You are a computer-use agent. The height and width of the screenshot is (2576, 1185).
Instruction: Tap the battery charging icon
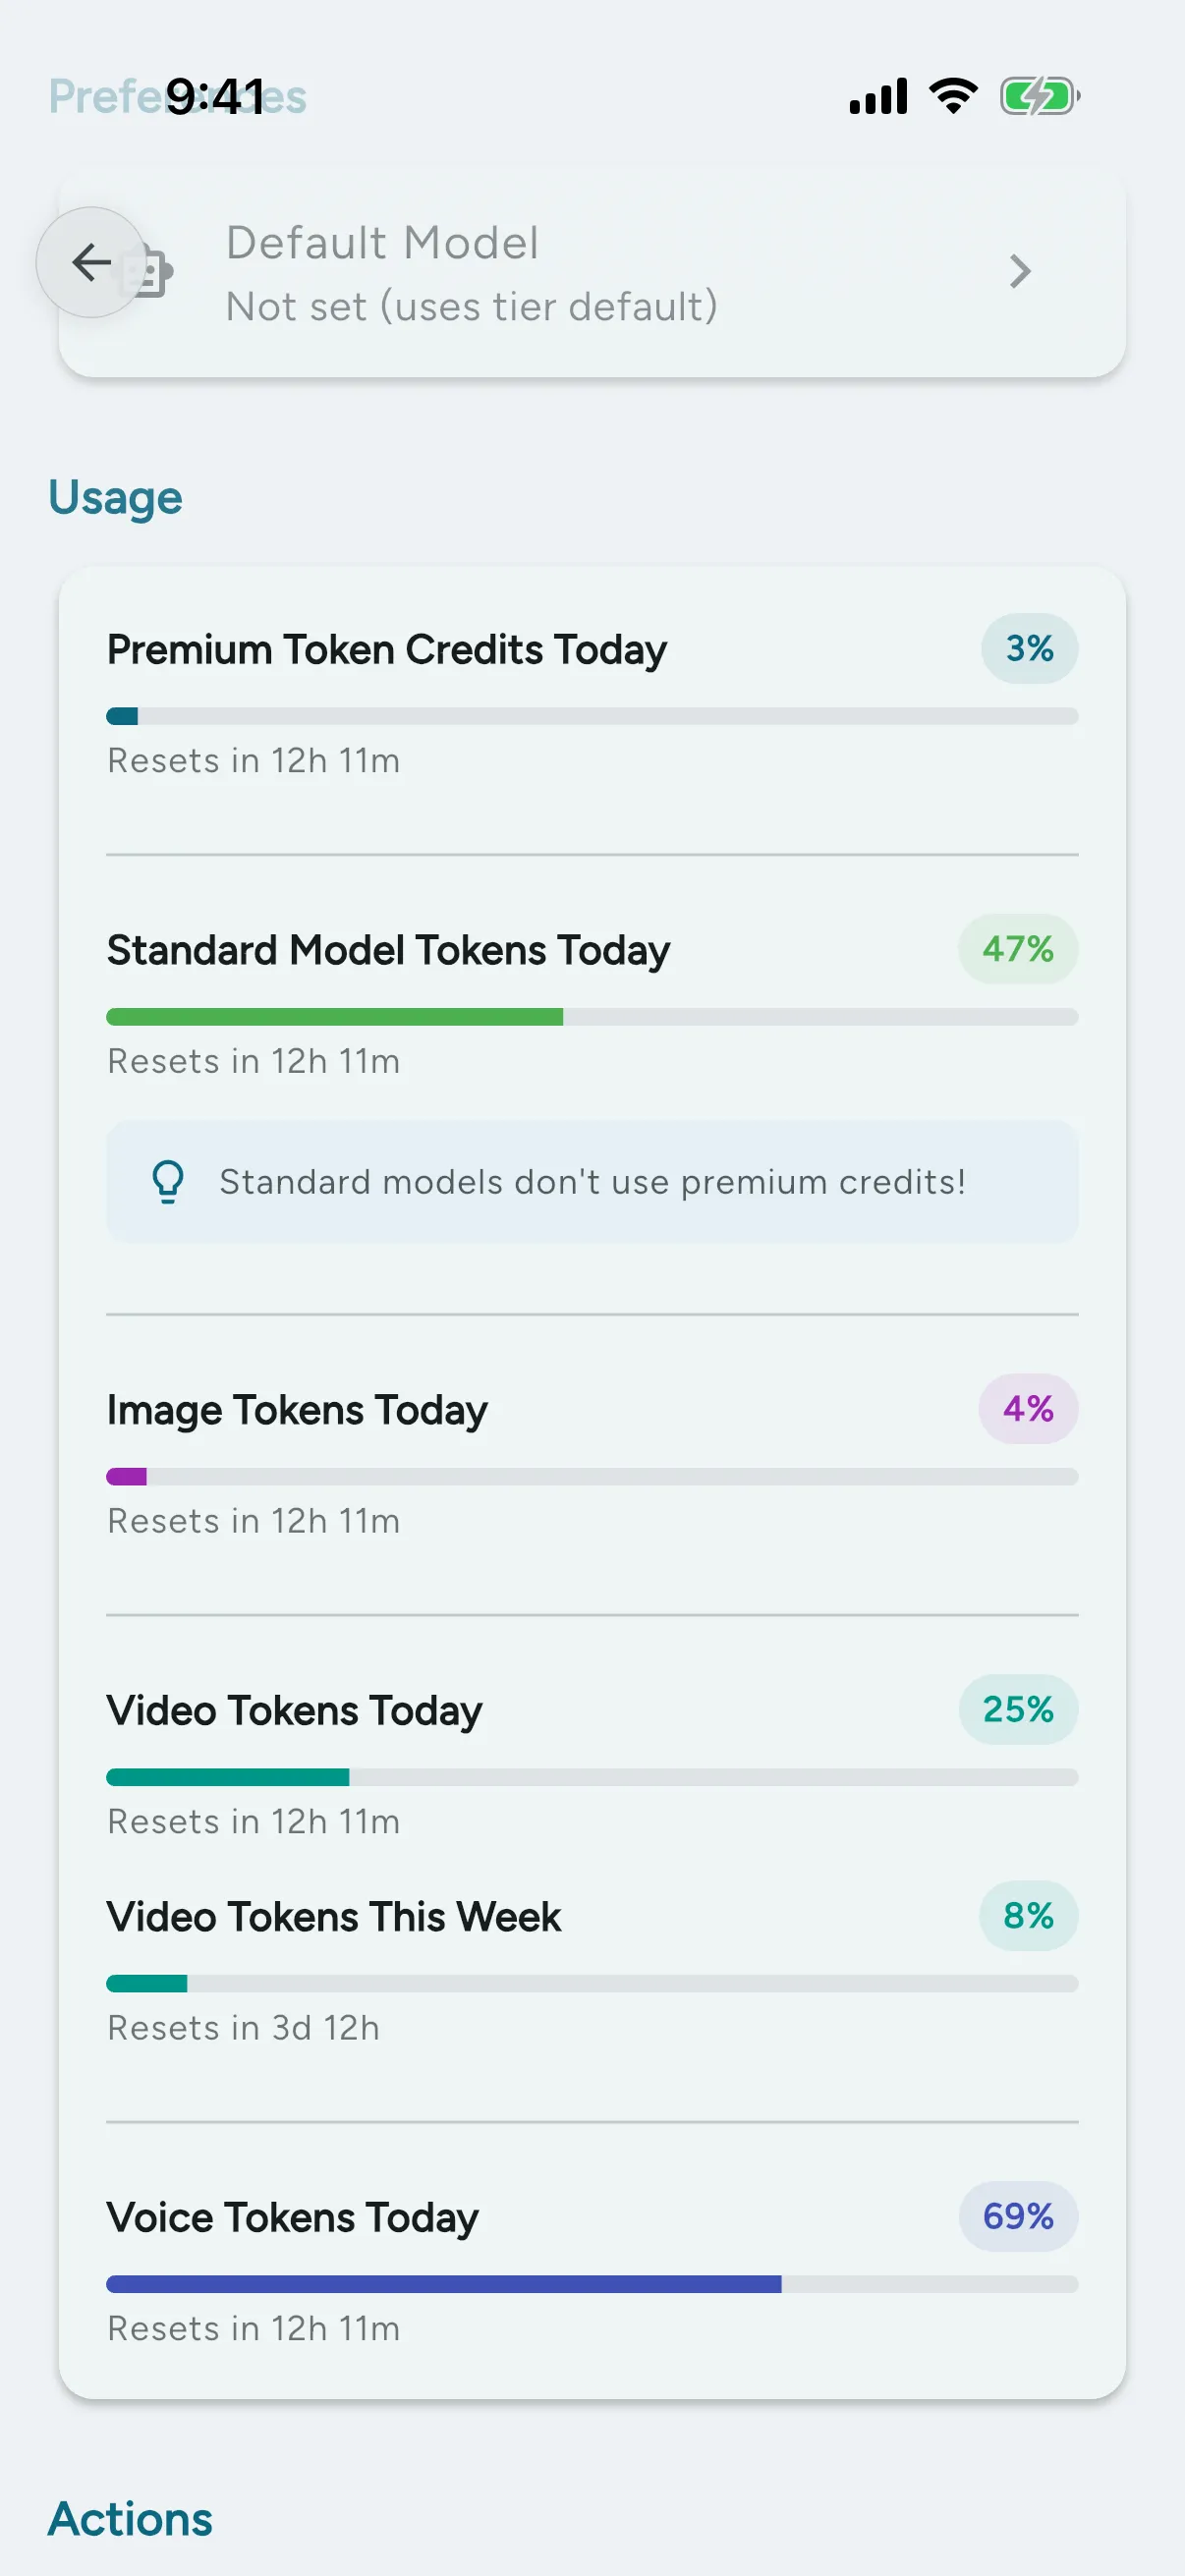pos(1040,96)
